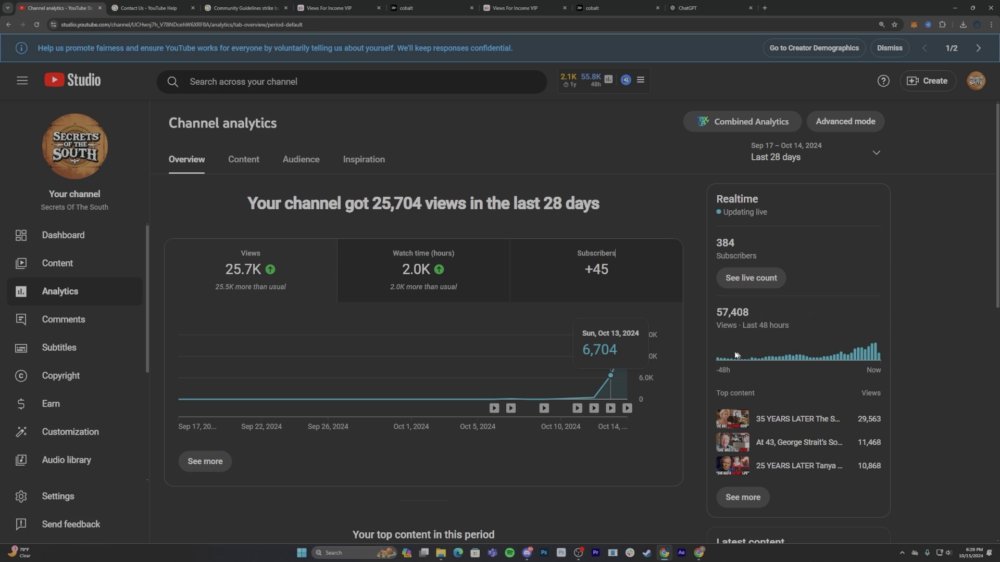
Task: Select the Subscribers metric card
Action: 596,270
